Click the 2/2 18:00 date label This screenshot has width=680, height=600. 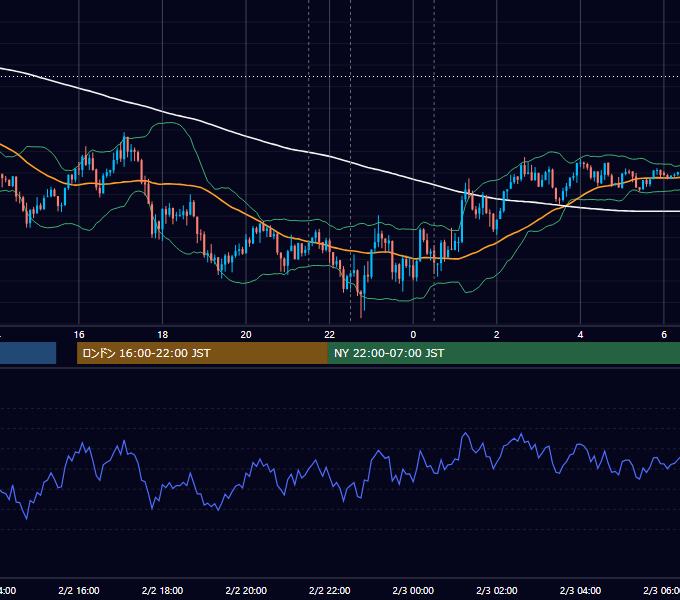163,590
